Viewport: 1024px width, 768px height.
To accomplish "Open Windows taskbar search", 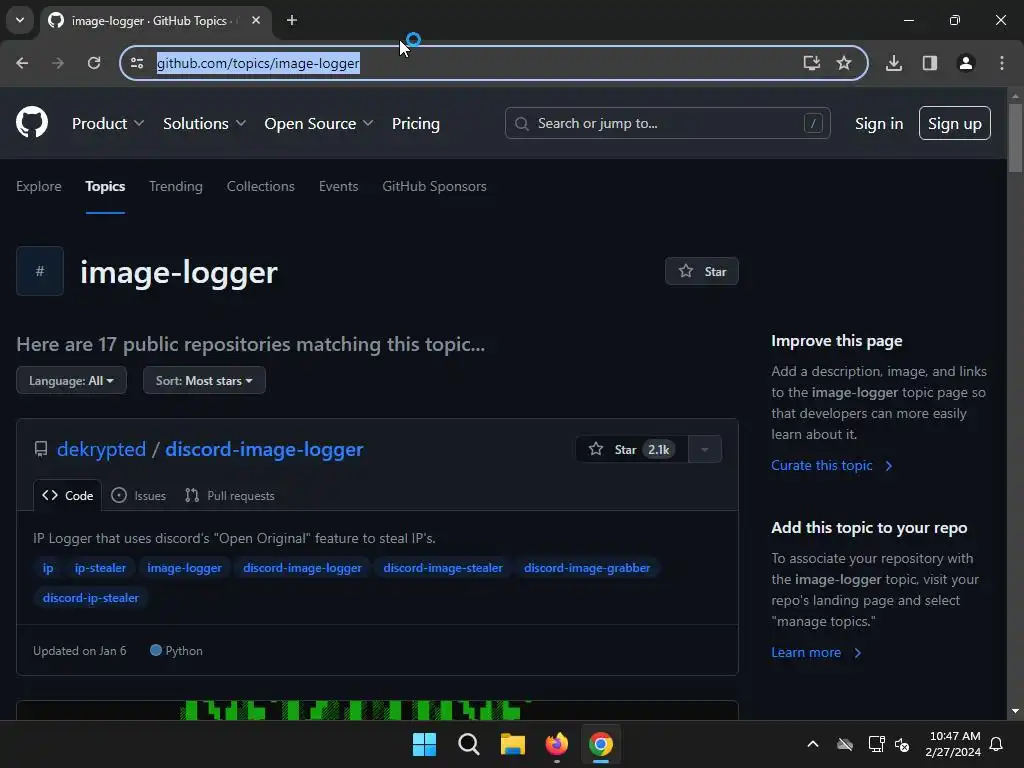I will [469, 744].
